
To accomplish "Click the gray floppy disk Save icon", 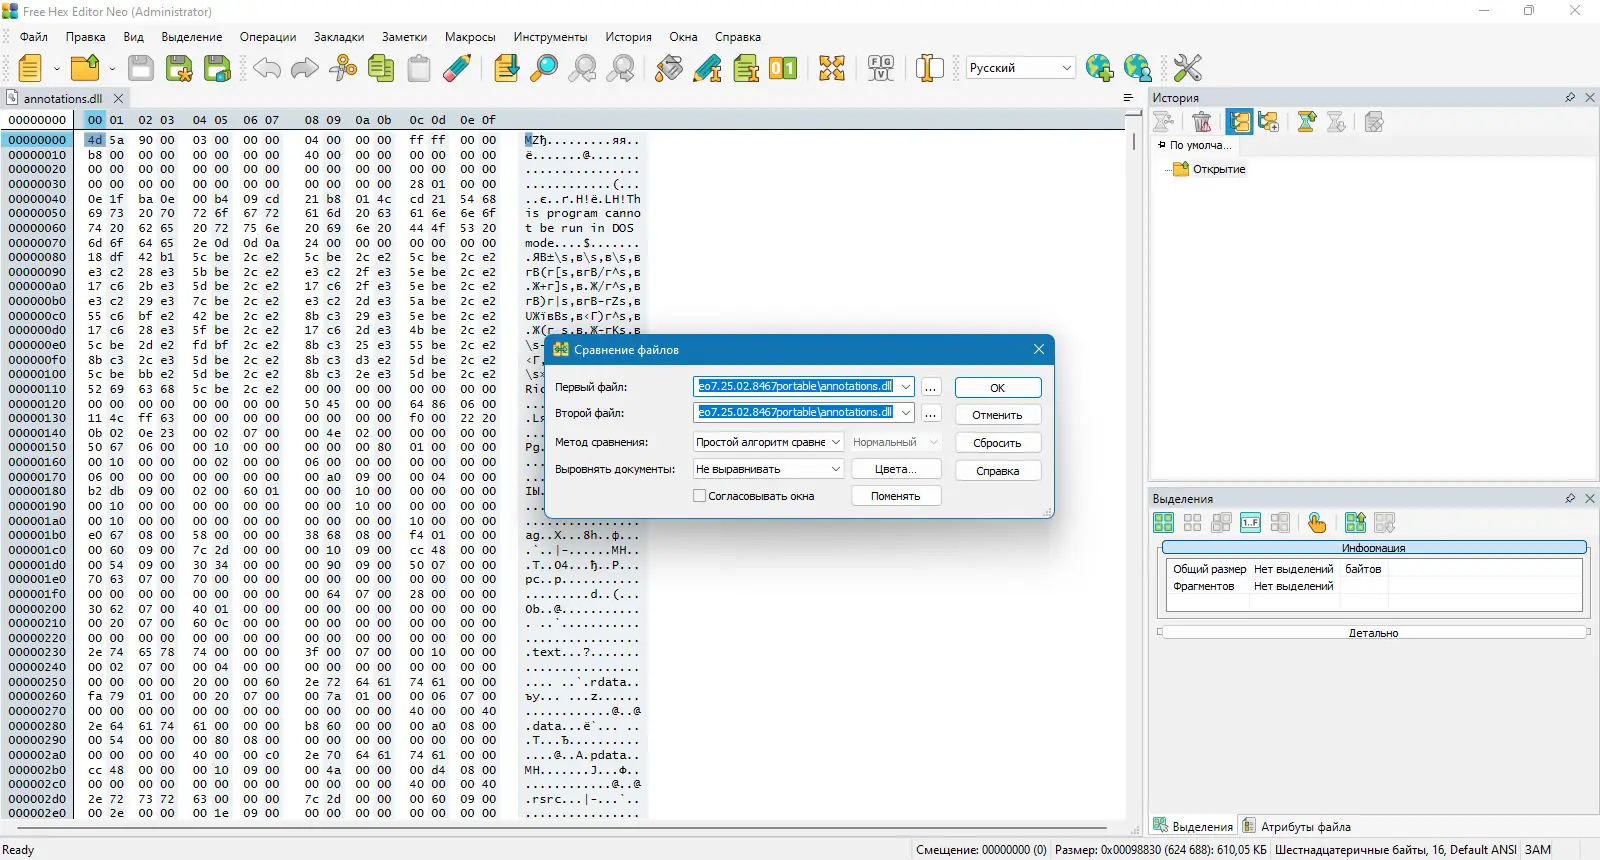I will pos(141,68).
